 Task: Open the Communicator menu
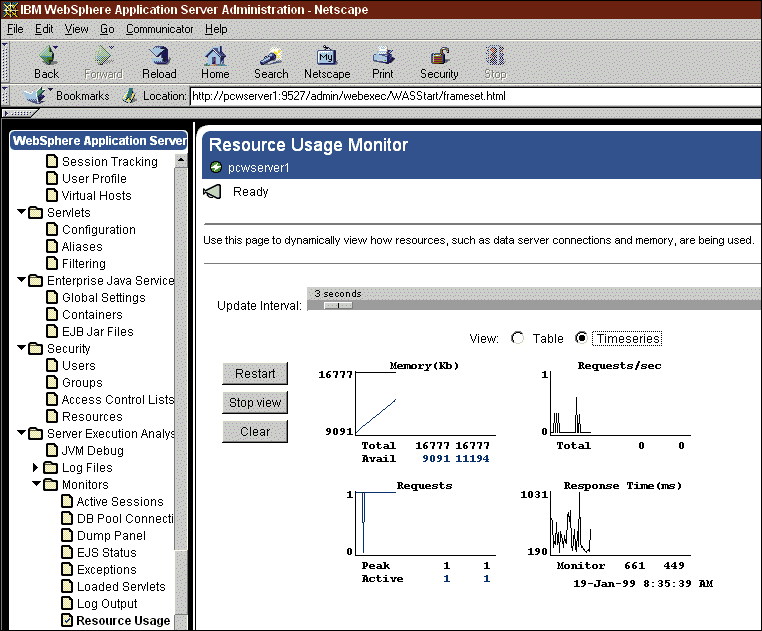[x=159, y=29]
